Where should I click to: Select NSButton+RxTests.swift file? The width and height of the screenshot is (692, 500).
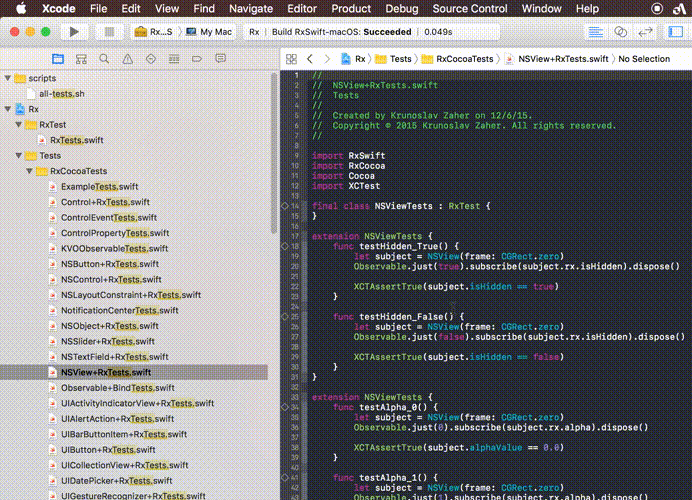point(109,264)
